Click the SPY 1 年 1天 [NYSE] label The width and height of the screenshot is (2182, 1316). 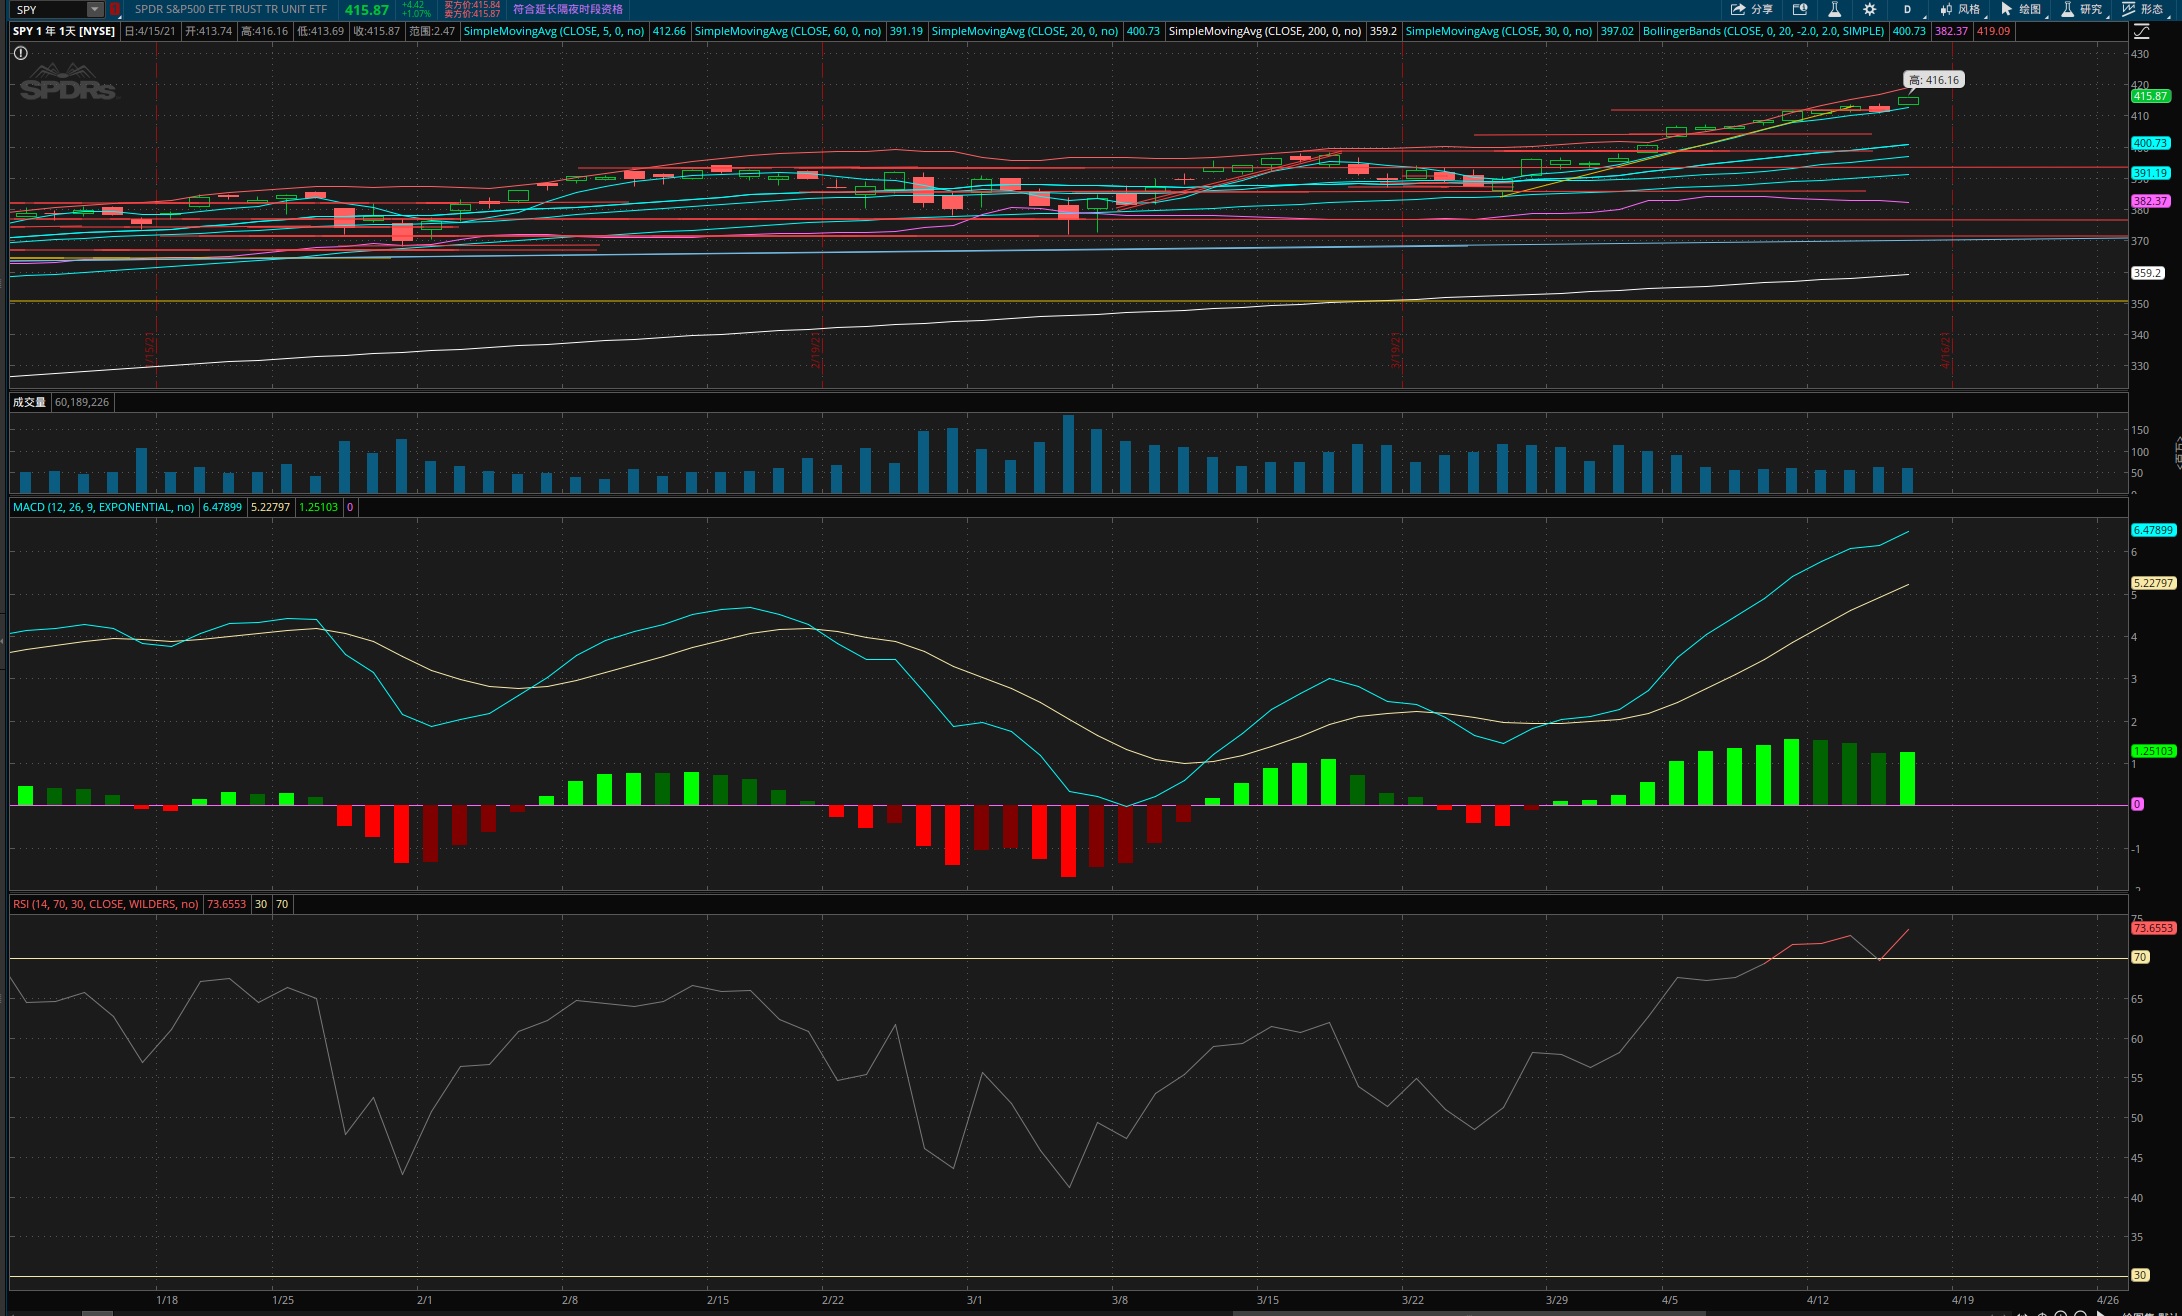(64, 31)
